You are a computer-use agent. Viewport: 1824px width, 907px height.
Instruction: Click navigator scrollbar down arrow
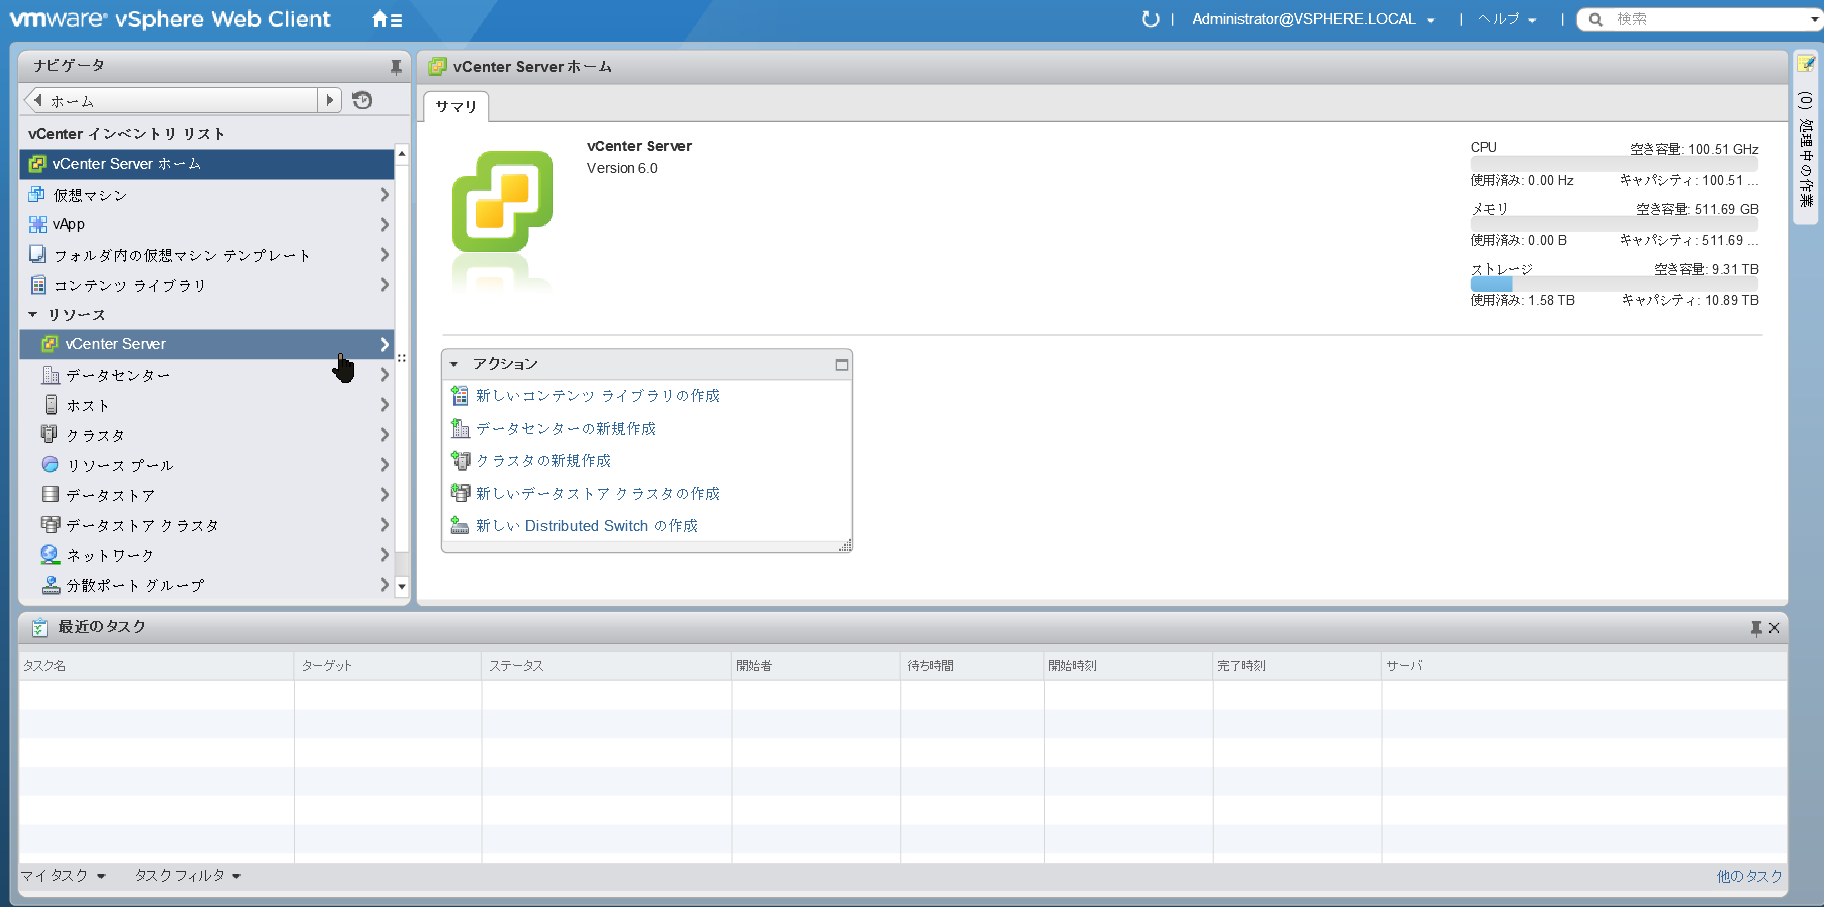pos(402,587)
